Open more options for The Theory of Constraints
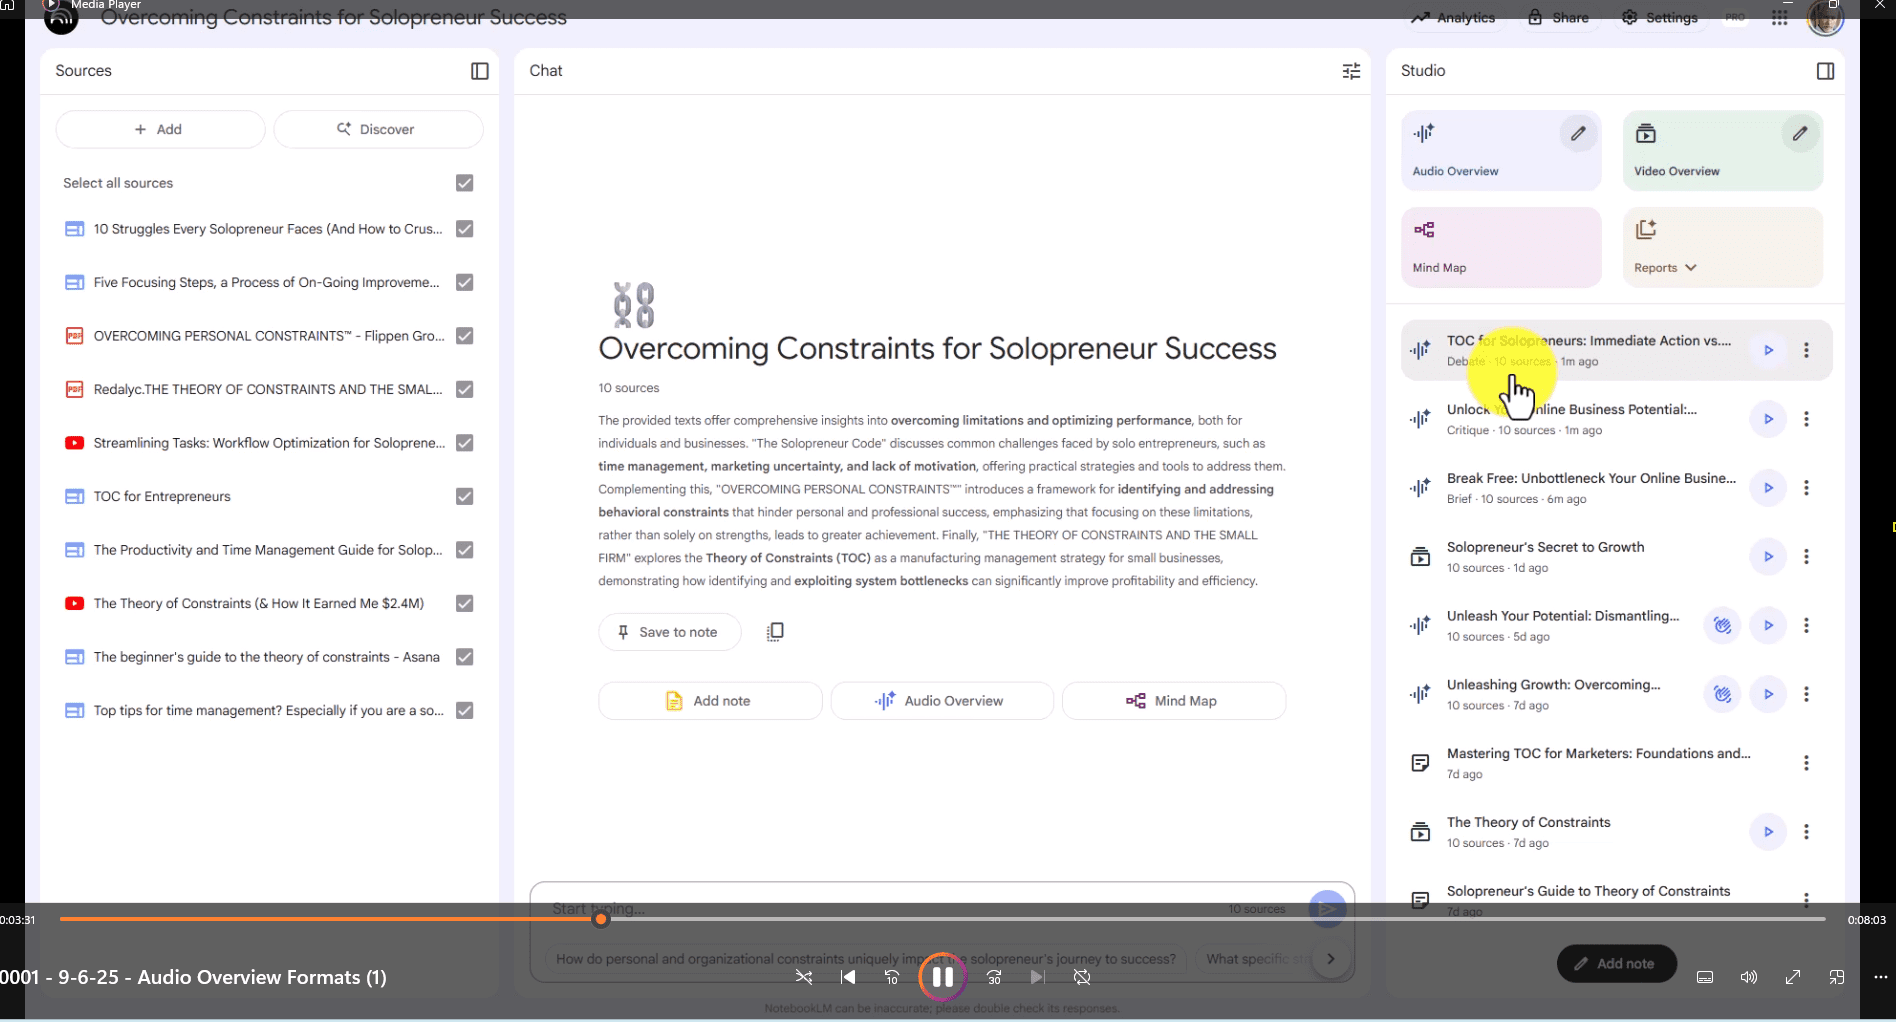 (1806, 832)
